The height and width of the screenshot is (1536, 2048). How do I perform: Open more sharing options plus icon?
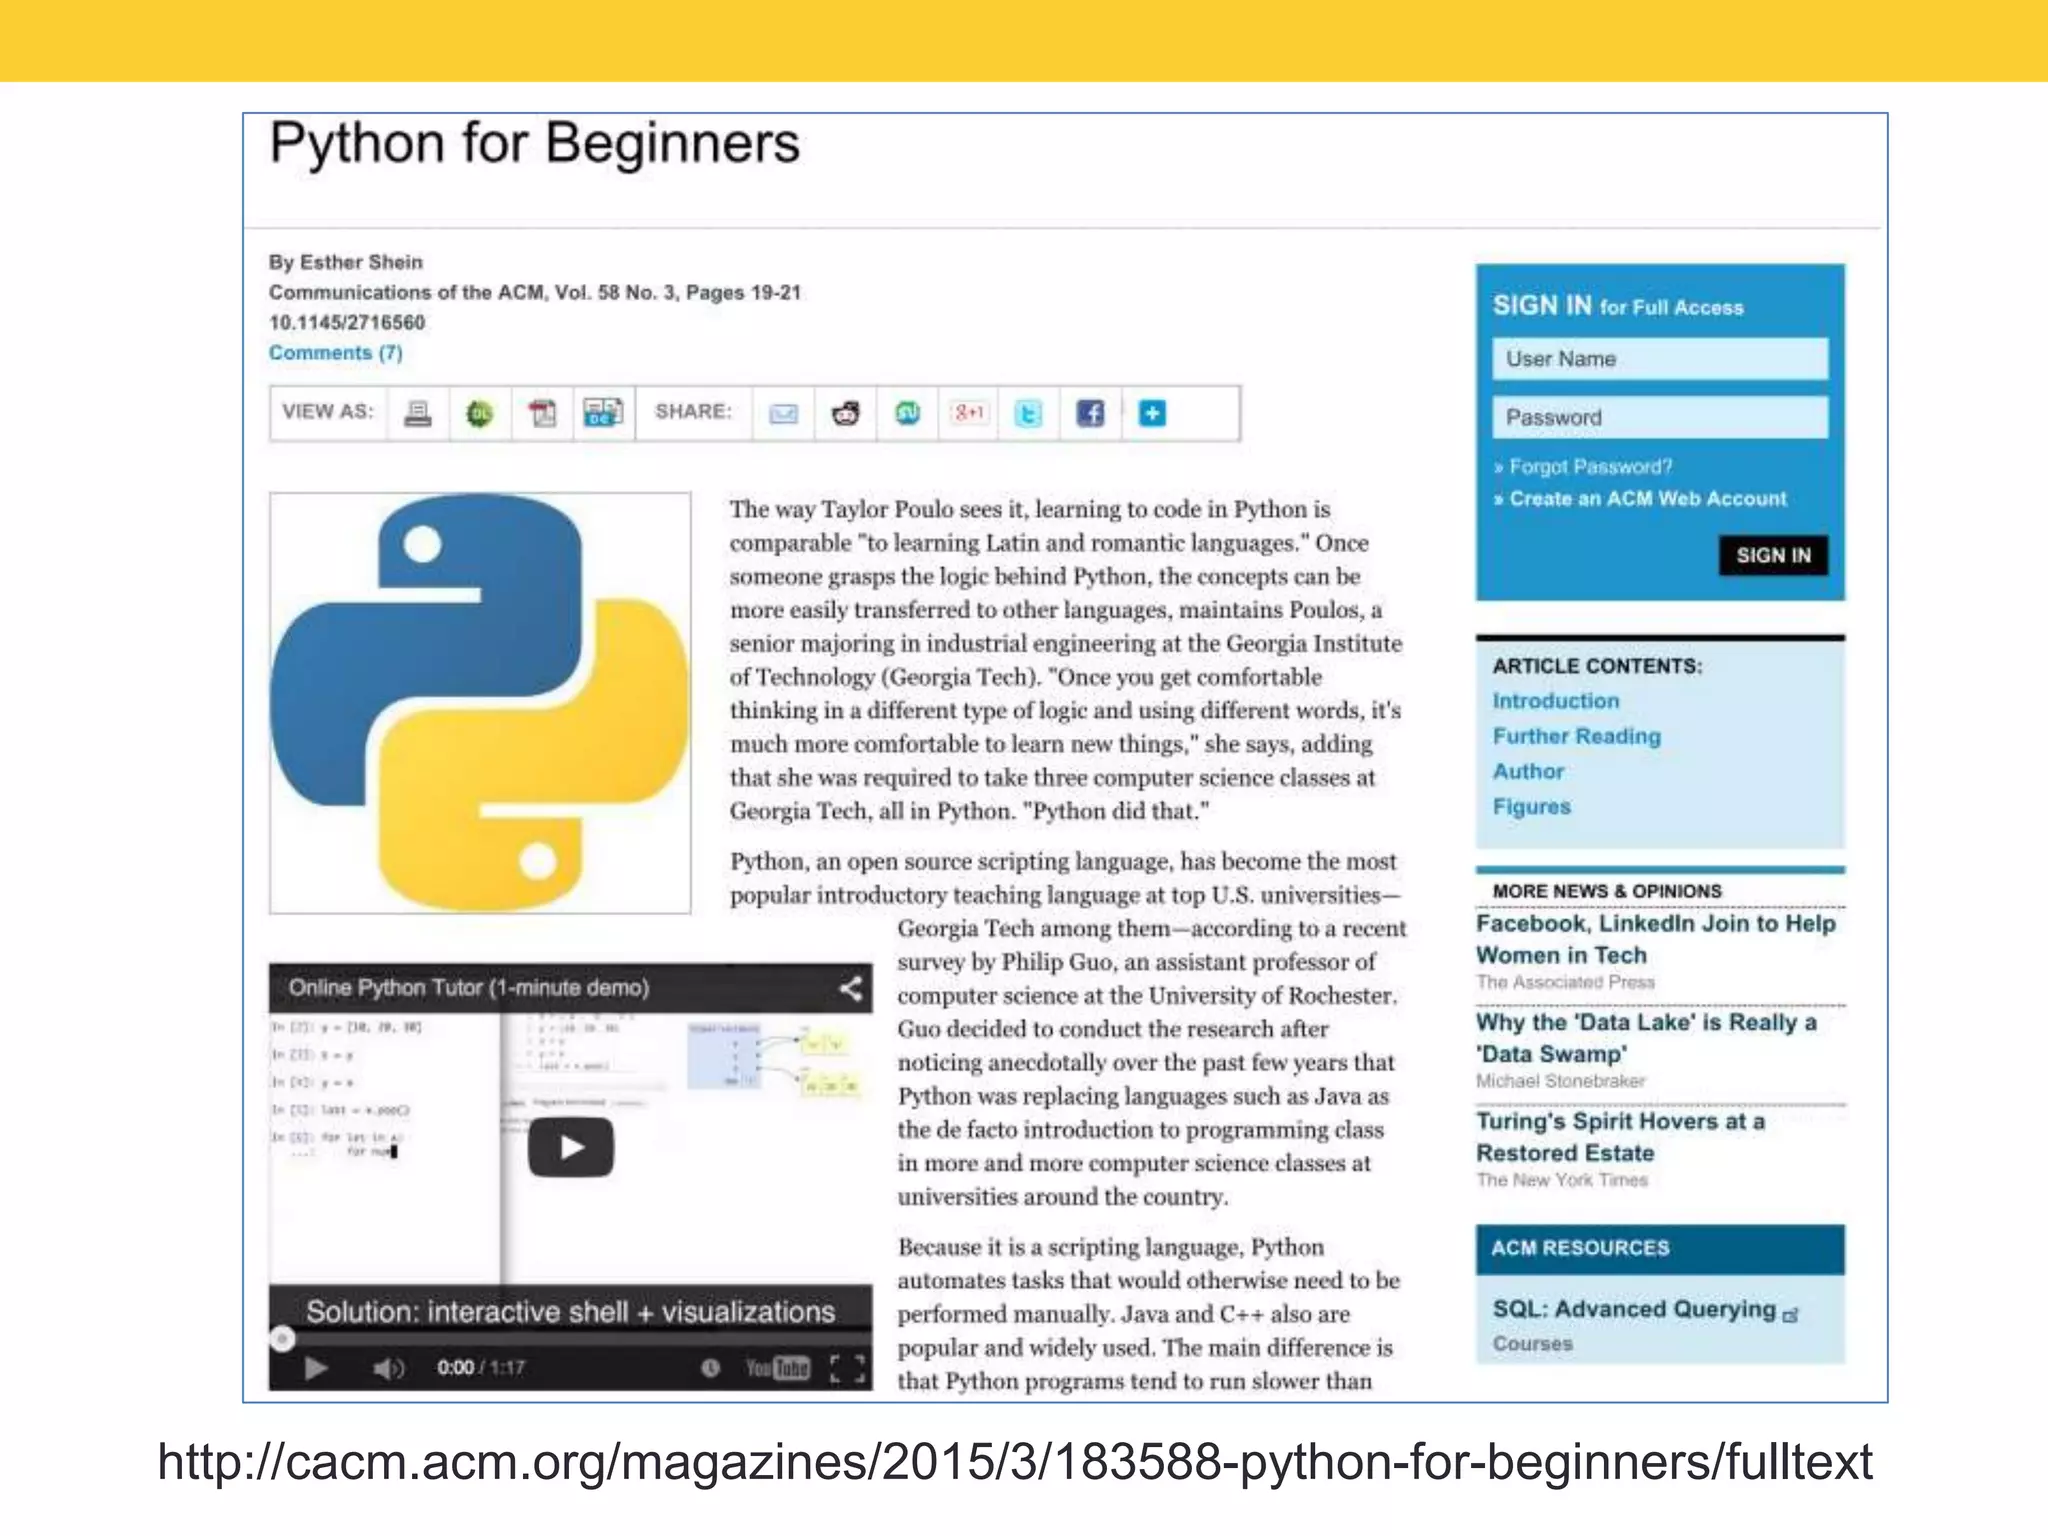tap(1152, 413)
